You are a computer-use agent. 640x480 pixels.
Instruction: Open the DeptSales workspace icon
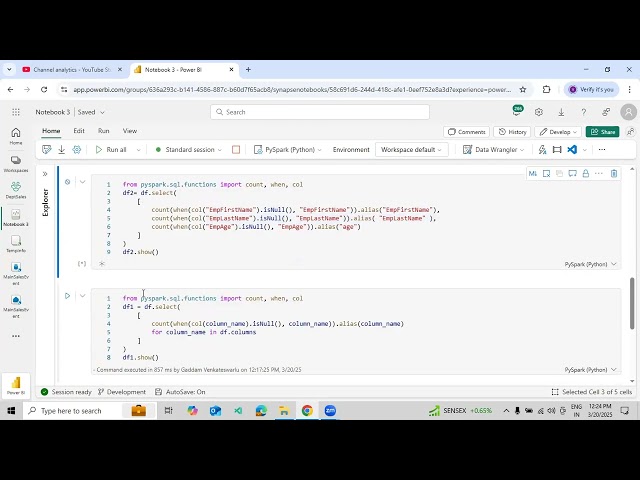tap(16, 190)
